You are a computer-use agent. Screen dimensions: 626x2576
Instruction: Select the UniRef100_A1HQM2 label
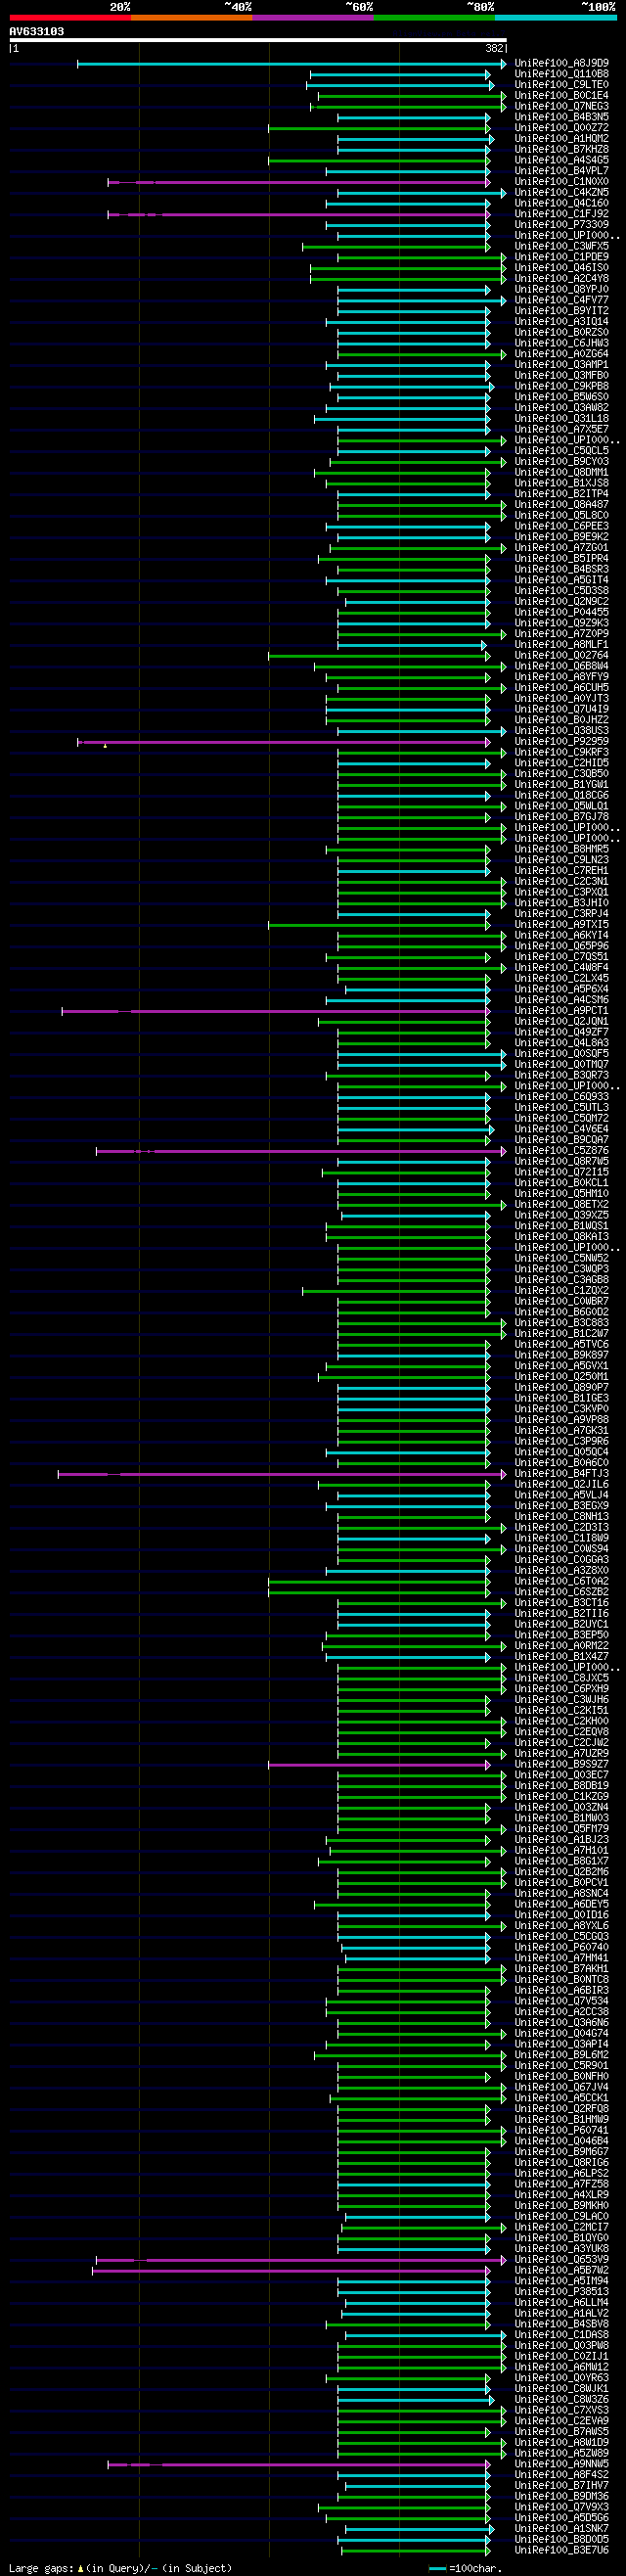(x=561, y=139)
